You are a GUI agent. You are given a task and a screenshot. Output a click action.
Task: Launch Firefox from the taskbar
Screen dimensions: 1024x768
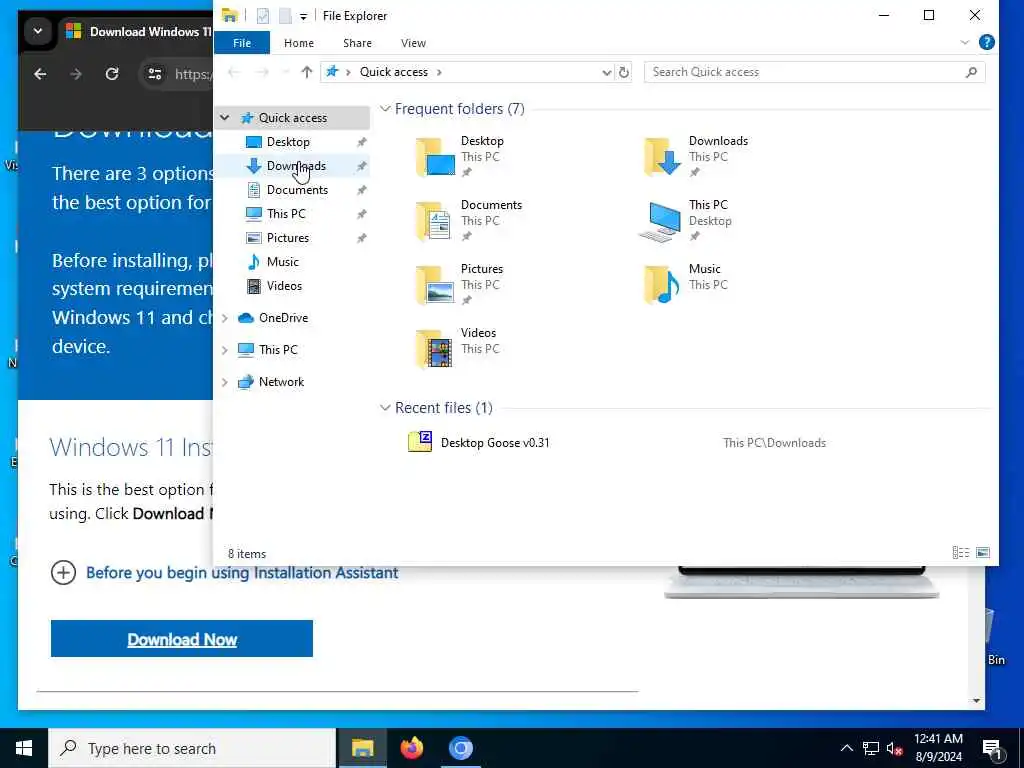pos(411,748)
